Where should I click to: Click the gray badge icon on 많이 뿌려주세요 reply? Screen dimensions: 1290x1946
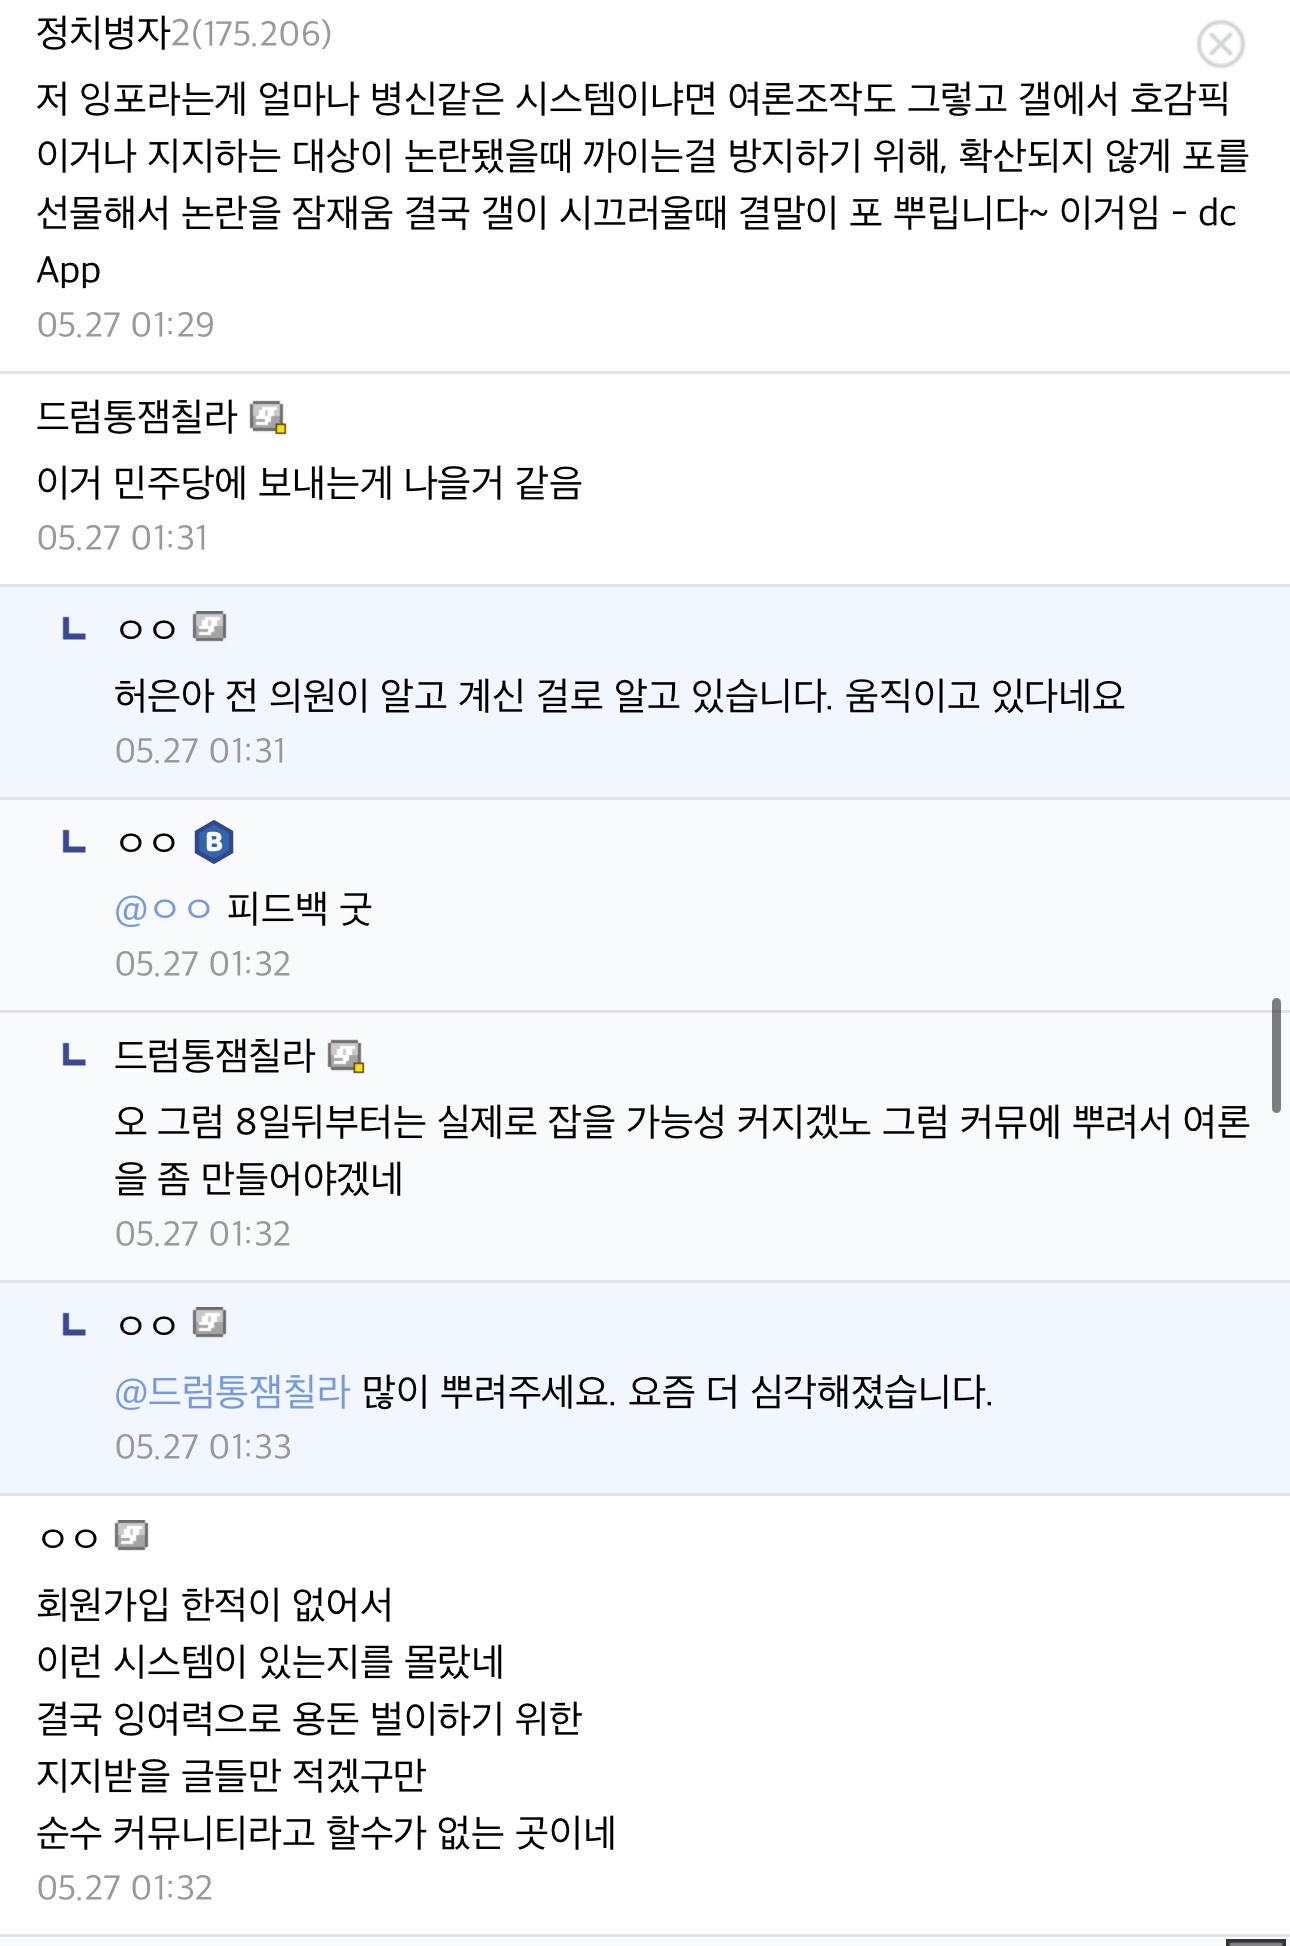(209, 1323)
